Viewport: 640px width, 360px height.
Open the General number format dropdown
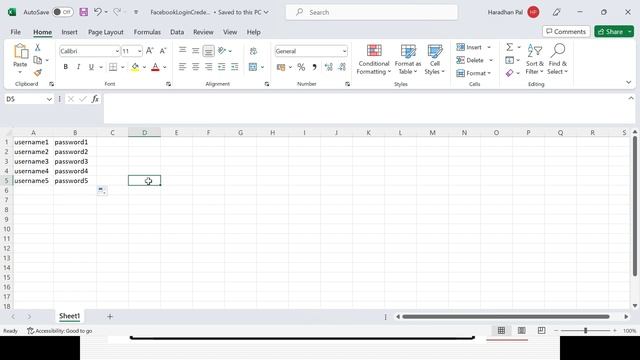(344, 51)
